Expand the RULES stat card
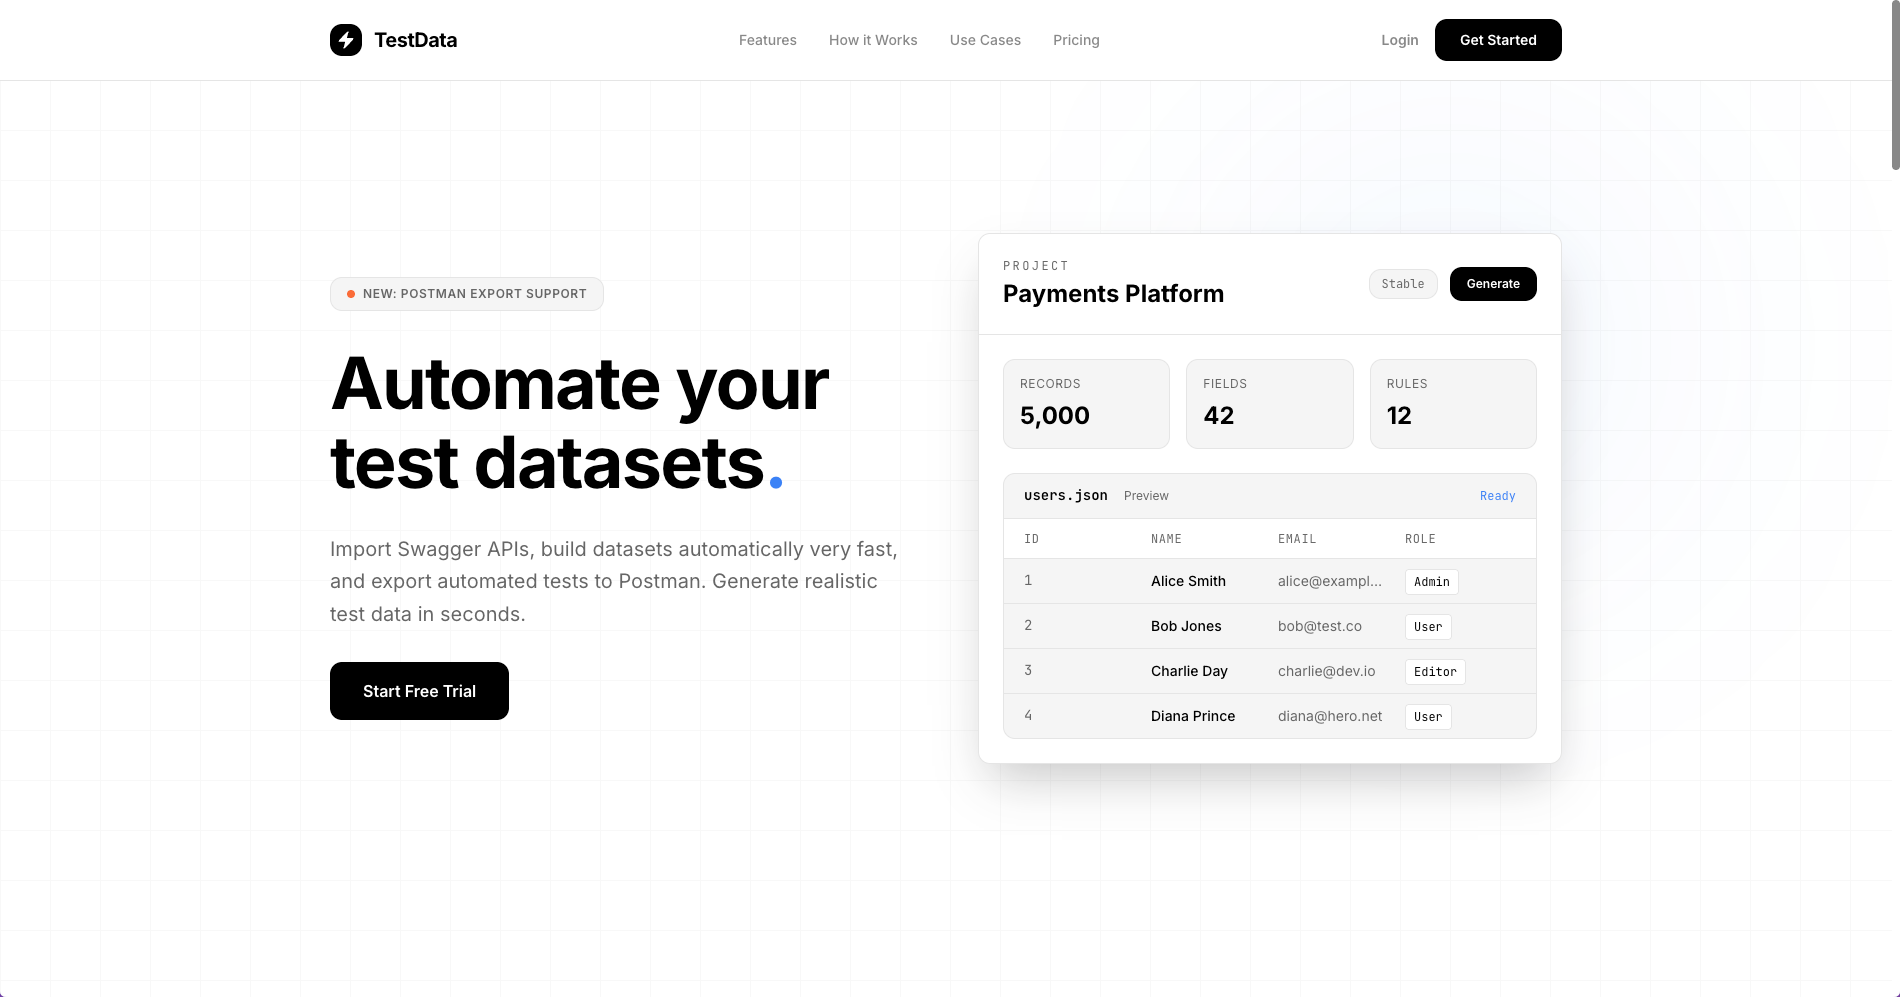 tap(1453, 403)
